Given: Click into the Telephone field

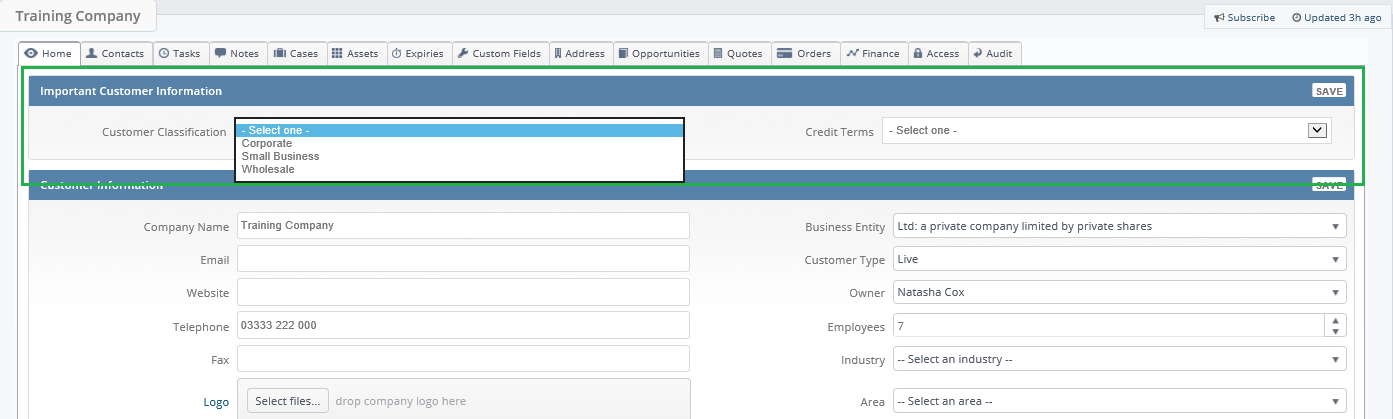Looking at the screenshot, I should pyautogui.click(x=463, y=325).
